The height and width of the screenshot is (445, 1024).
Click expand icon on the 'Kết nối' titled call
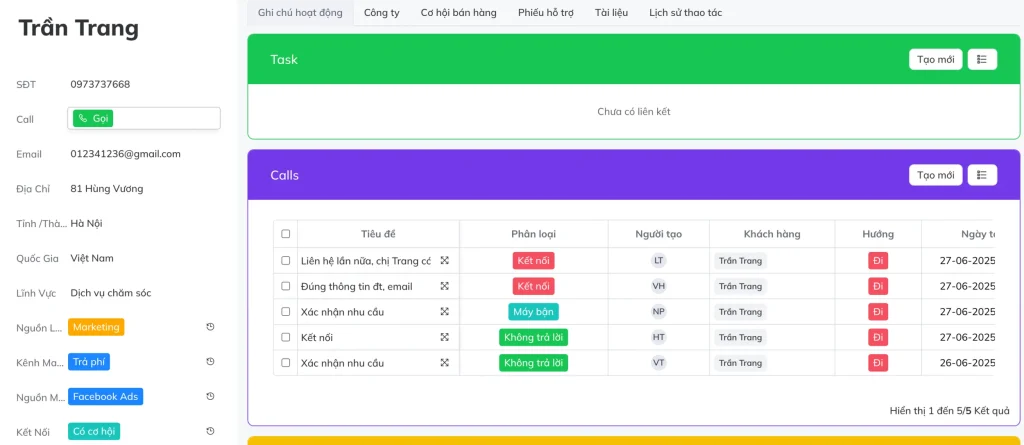click(x=445, y=337)
